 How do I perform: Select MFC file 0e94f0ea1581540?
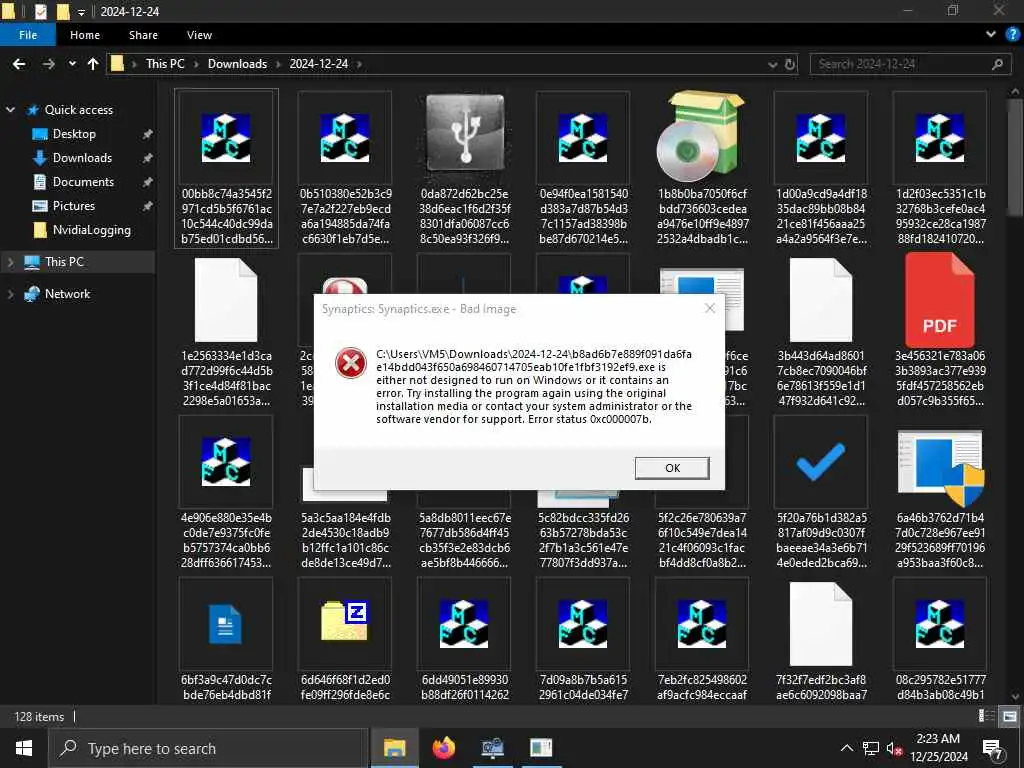(x=583, y=168)
